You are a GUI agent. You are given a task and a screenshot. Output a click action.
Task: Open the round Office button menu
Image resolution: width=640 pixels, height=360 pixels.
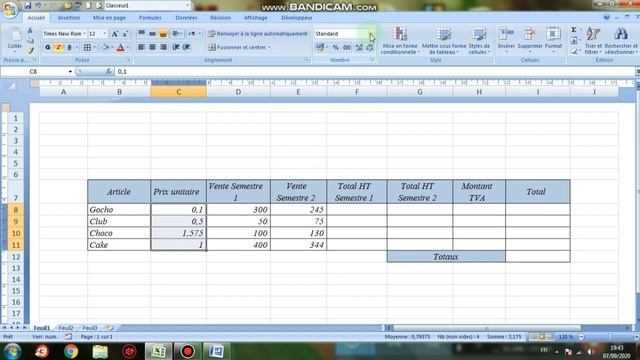click(x=10, y=9)
